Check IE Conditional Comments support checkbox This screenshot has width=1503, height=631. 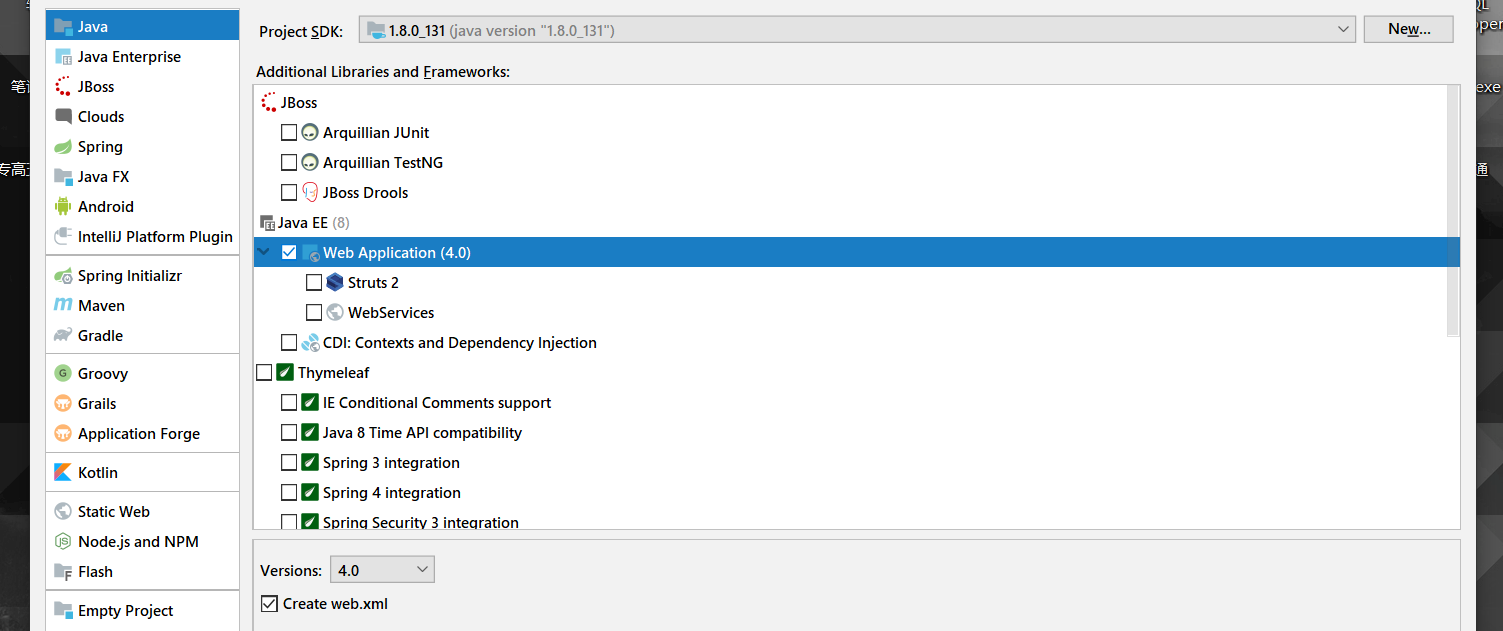pos(289,402)
